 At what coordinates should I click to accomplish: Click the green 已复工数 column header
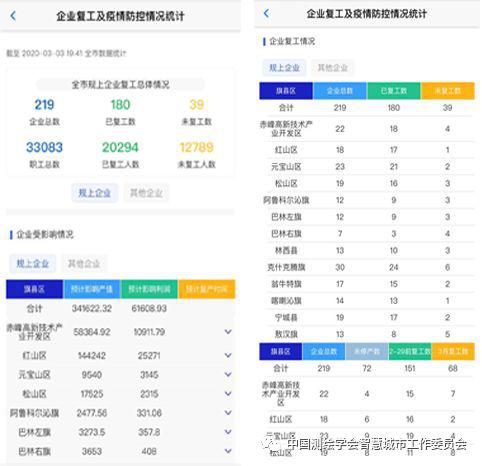[394, 91]
